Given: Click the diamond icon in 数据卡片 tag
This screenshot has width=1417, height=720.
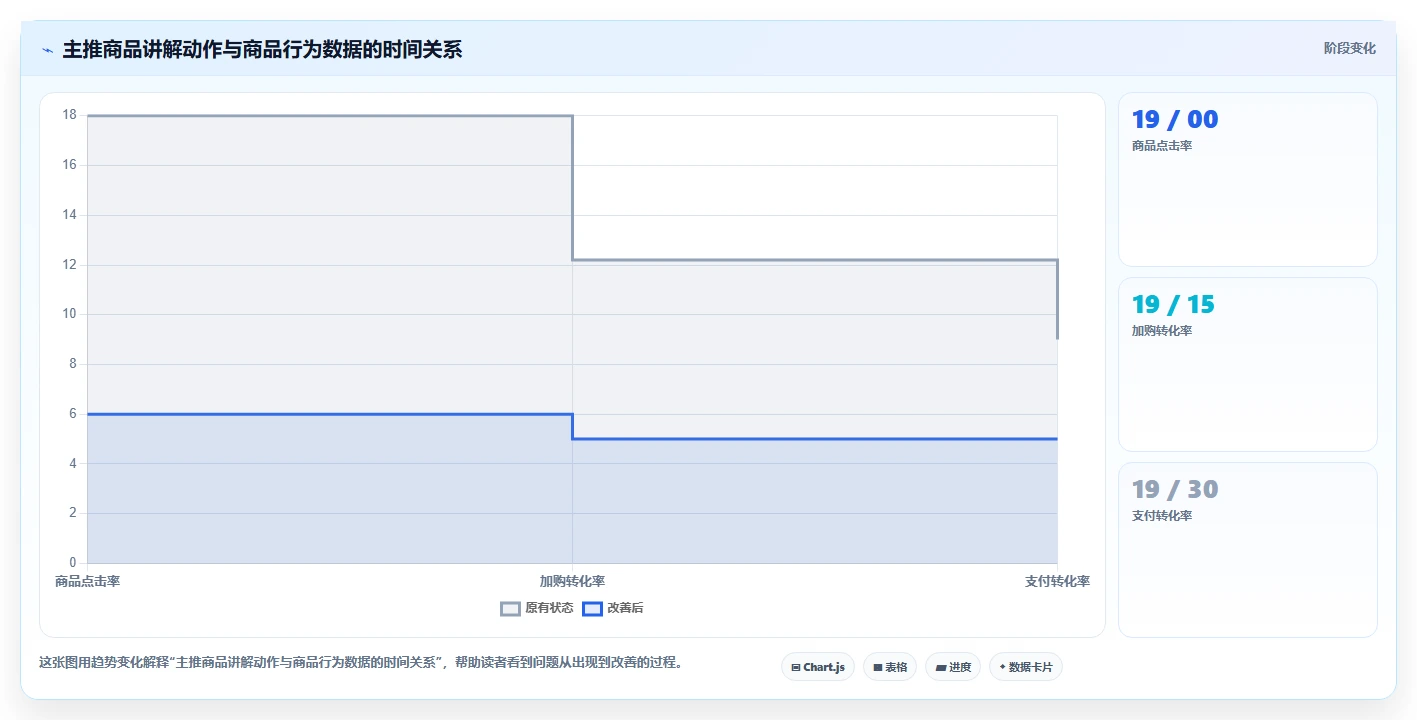Looking at the screenshot, I should [x=1002, y=667].
